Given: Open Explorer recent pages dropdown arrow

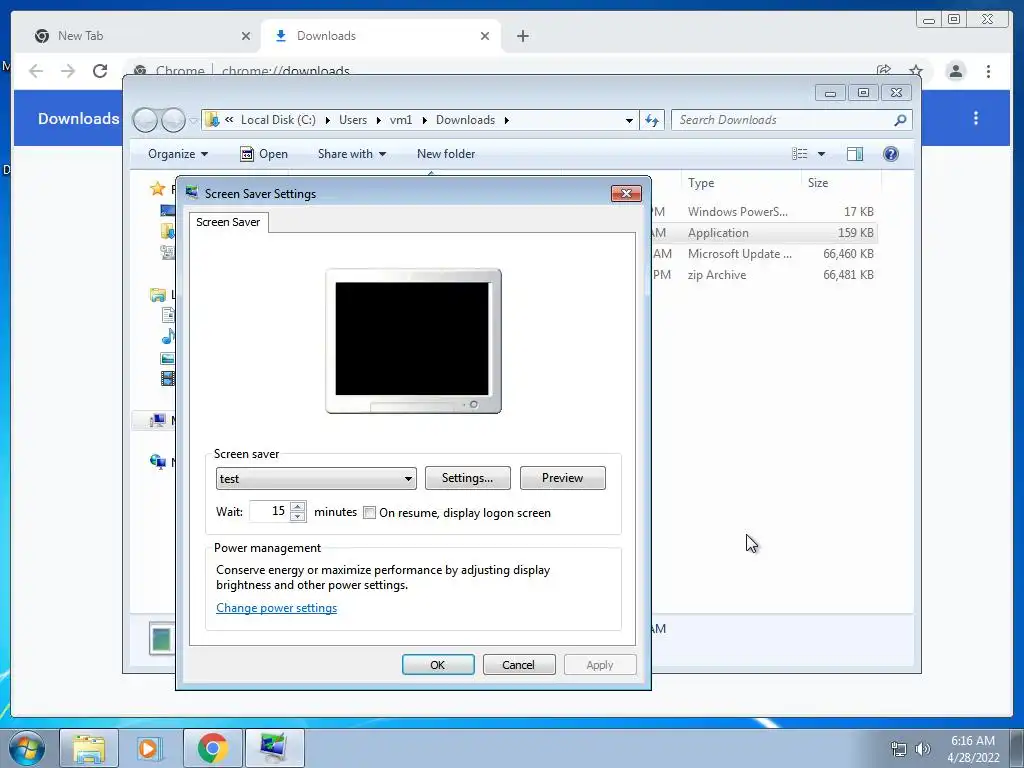Looking at the screenshot, I should pos(193,121).
